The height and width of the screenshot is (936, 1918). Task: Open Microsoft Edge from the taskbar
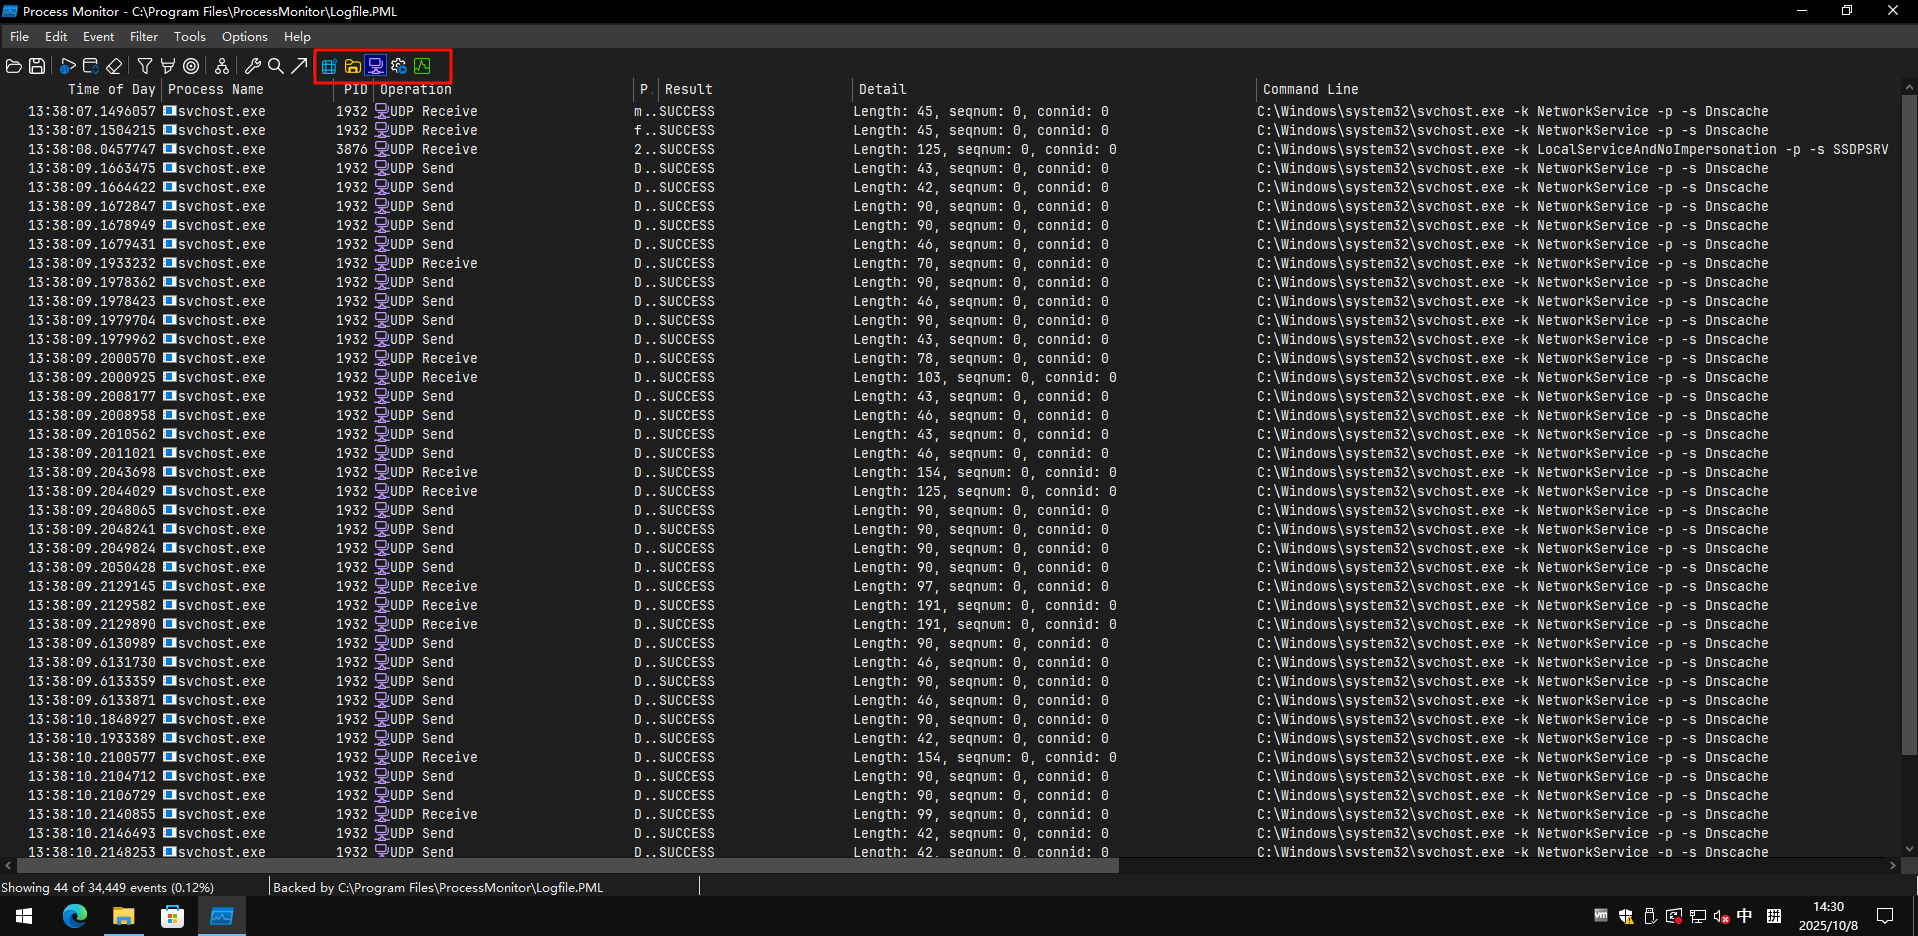point(75,916)
